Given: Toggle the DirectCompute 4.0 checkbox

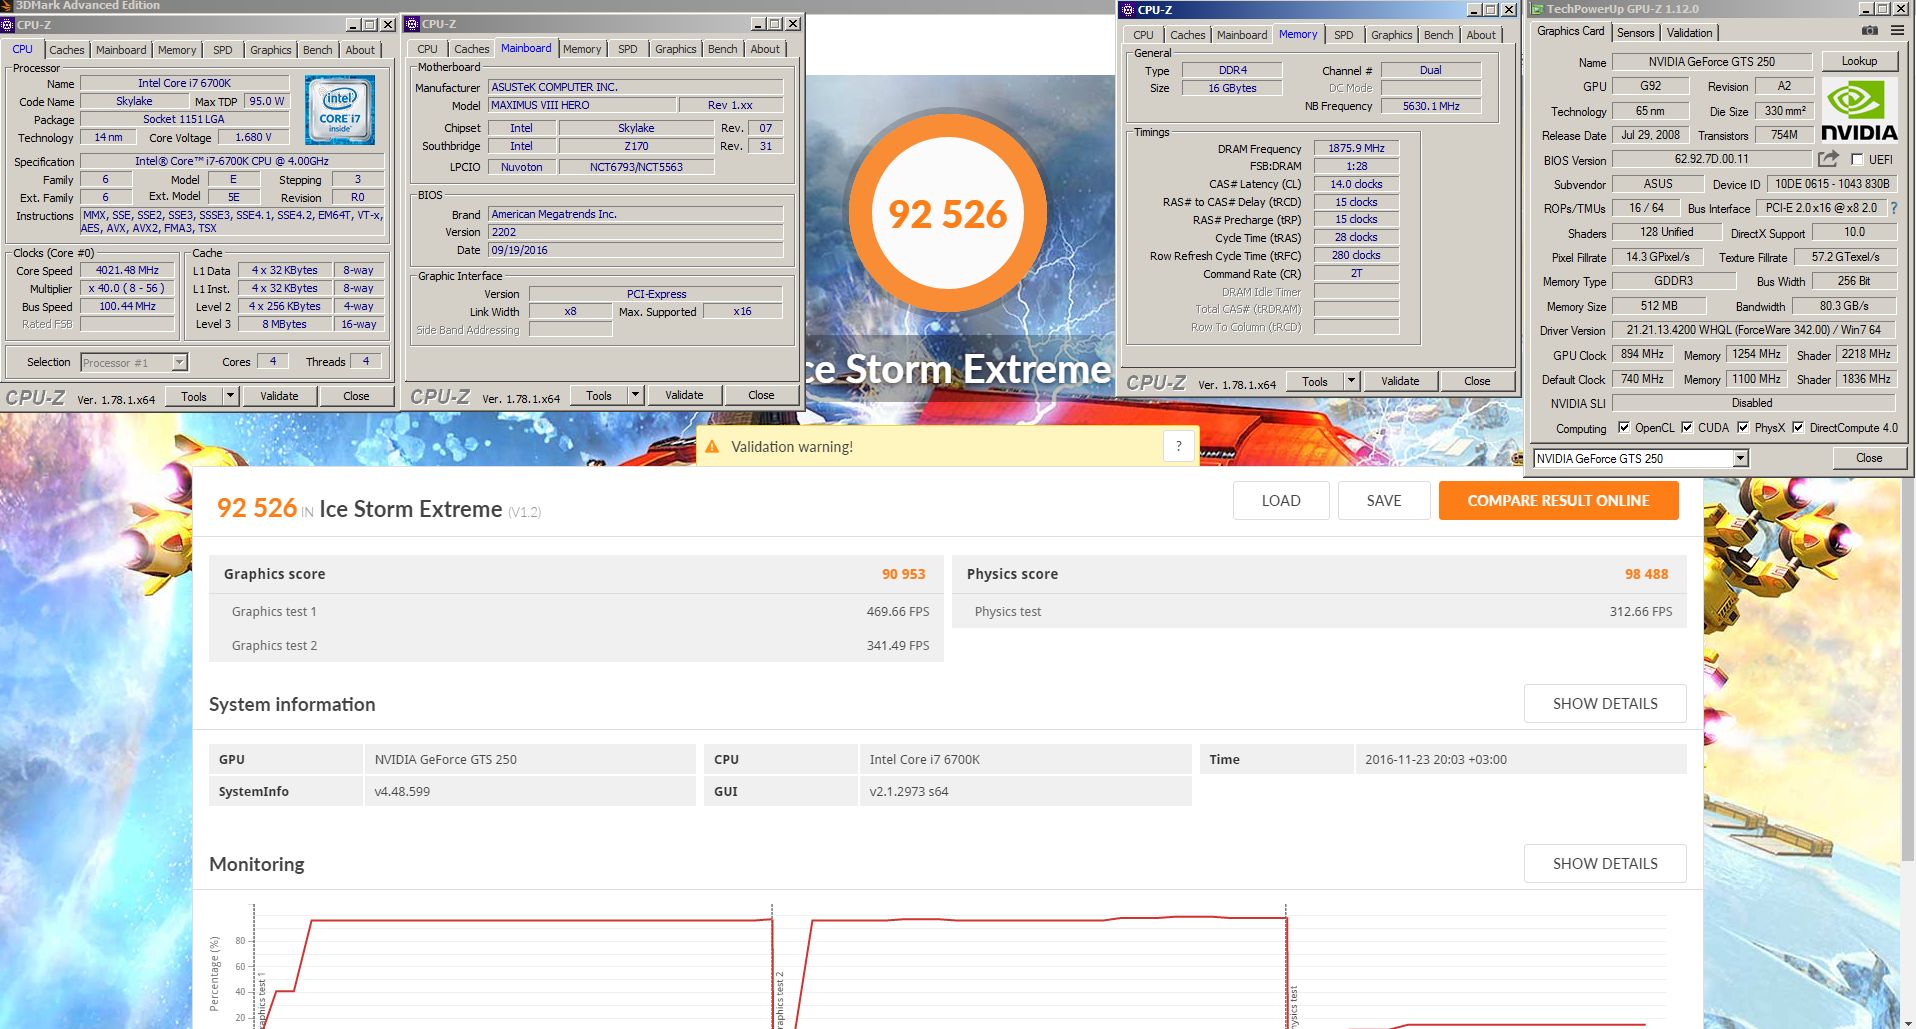Looking at the screenshot, I should point(1798,427).
